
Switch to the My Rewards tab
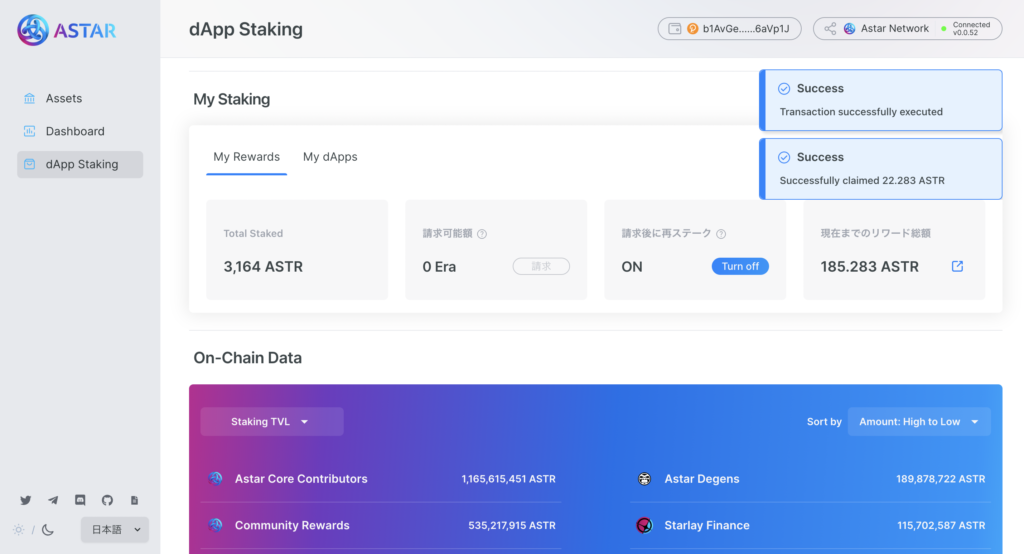pyautogui.click(x=246, y=157)
